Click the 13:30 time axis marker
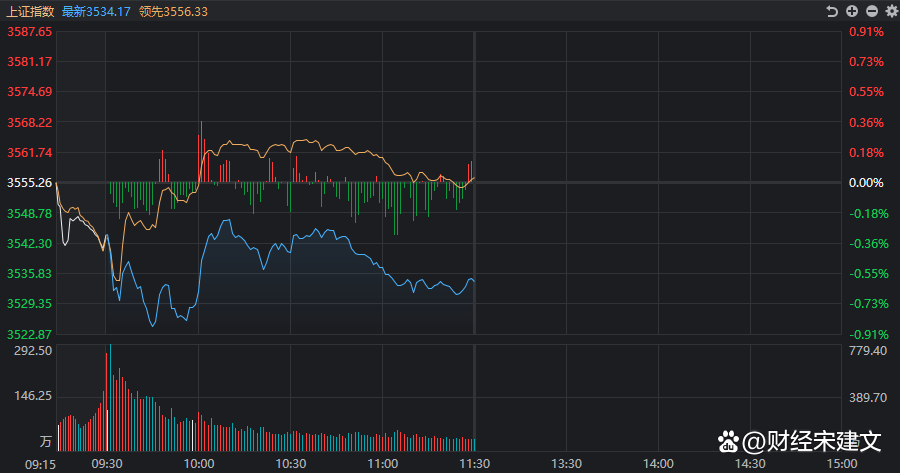This screenshot has height=473, width=900. pyautogui.click(x=566, y=464)
